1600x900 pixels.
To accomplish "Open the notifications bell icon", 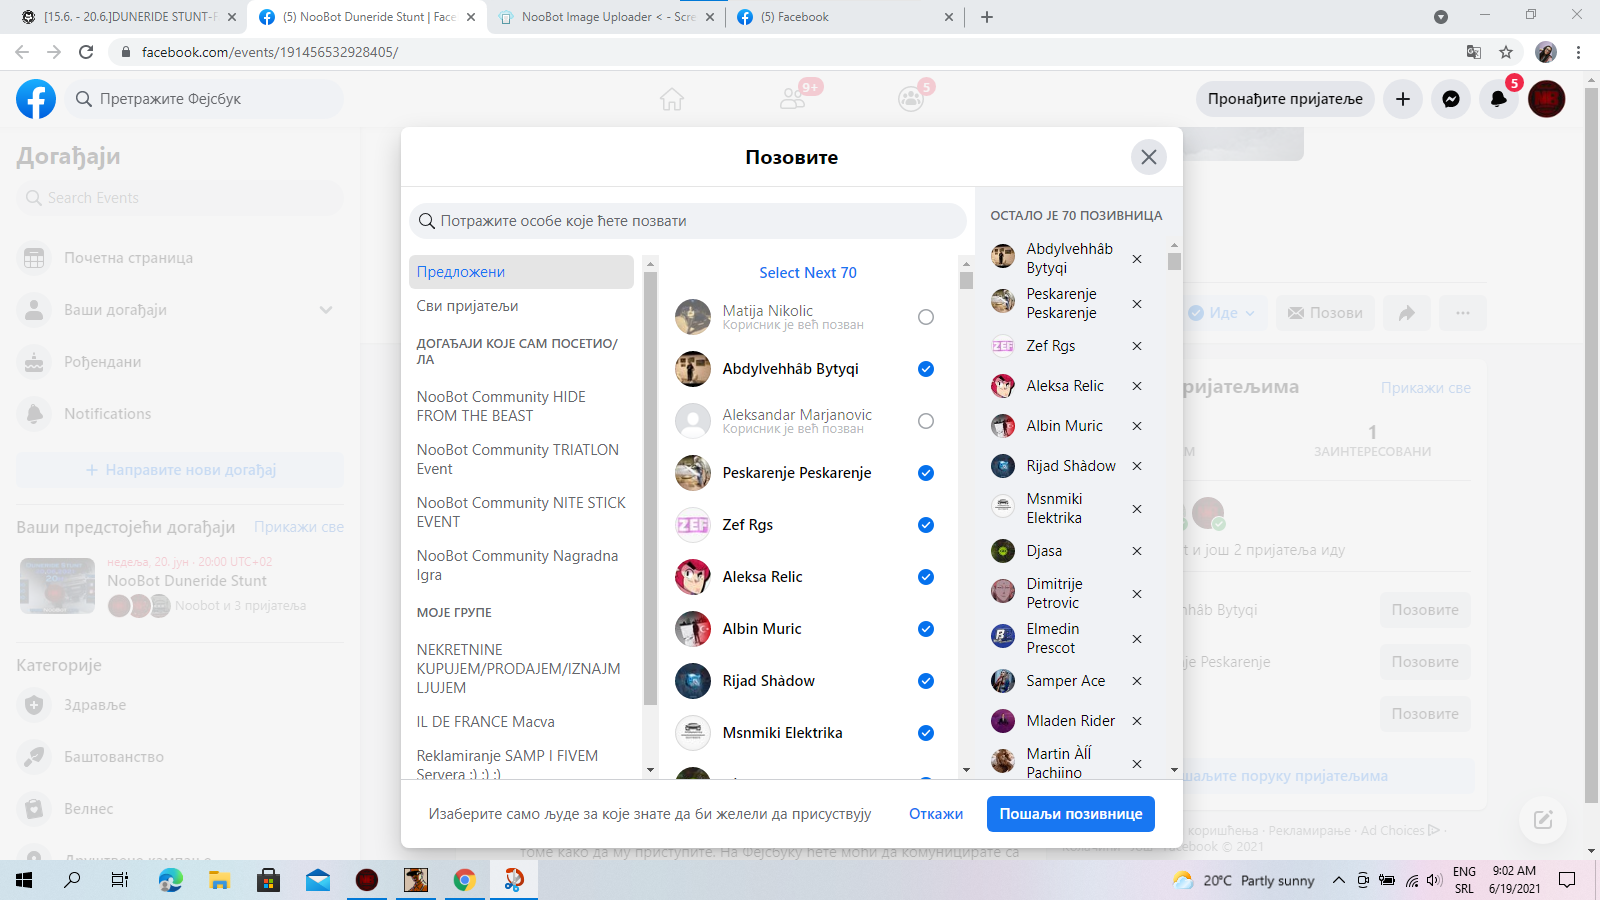I will [1498, 99].
